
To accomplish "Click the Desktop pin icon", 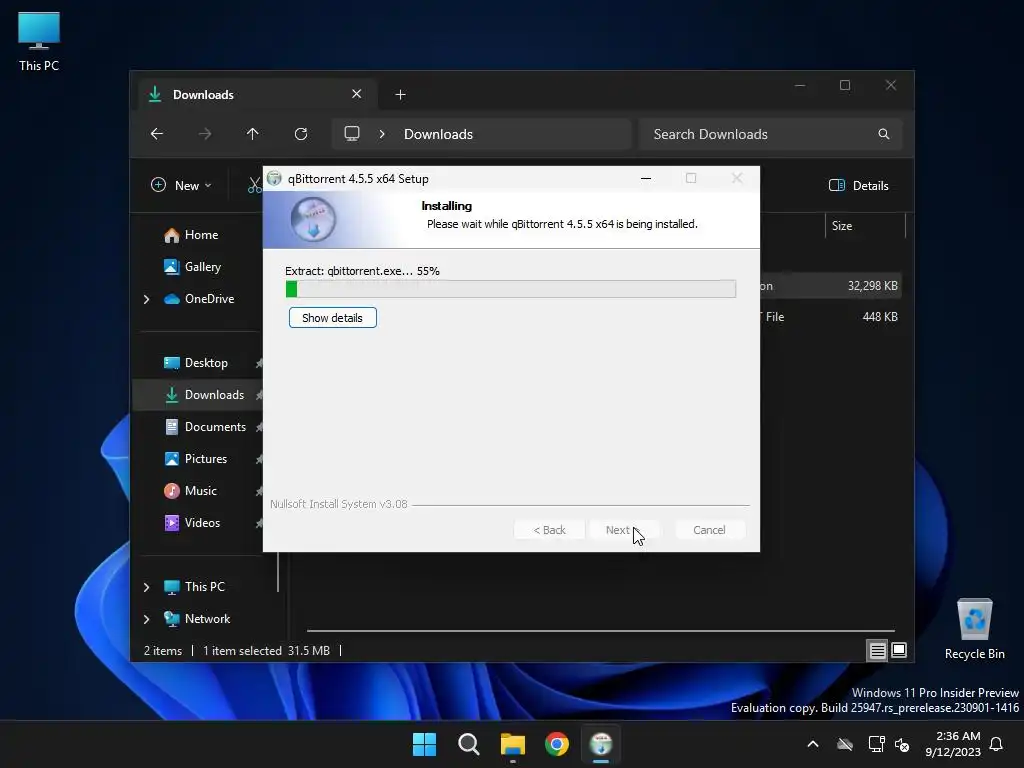I will pos(259,363).
